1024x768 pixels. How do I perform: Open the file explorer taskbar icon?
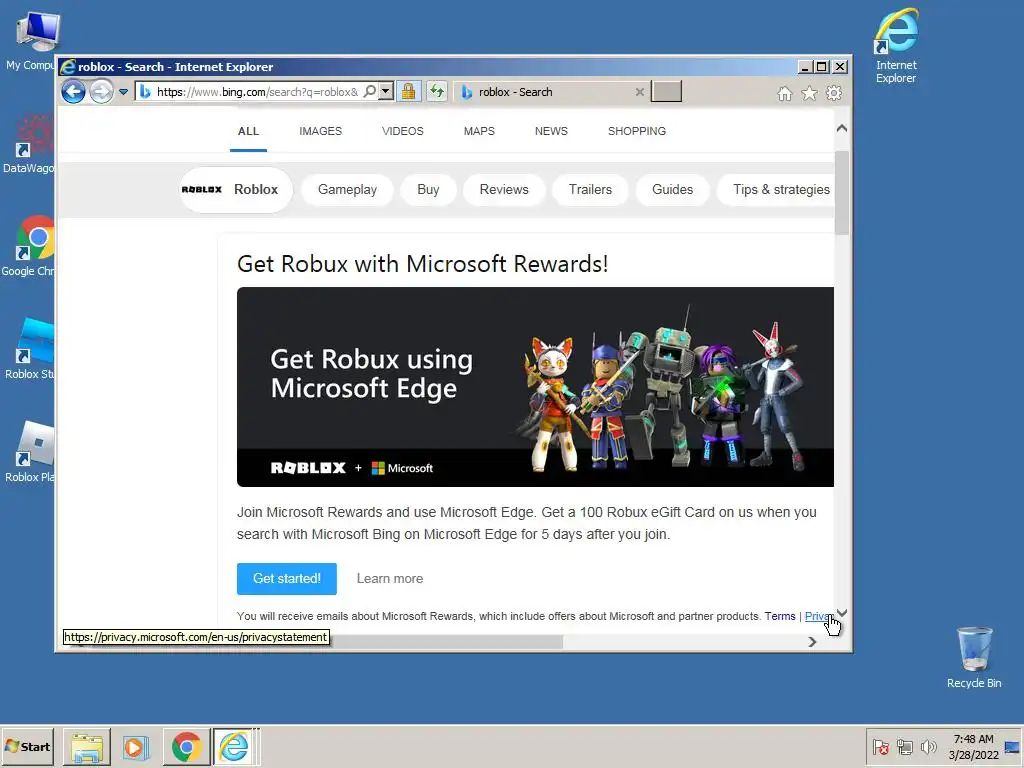tap(87, 747)
